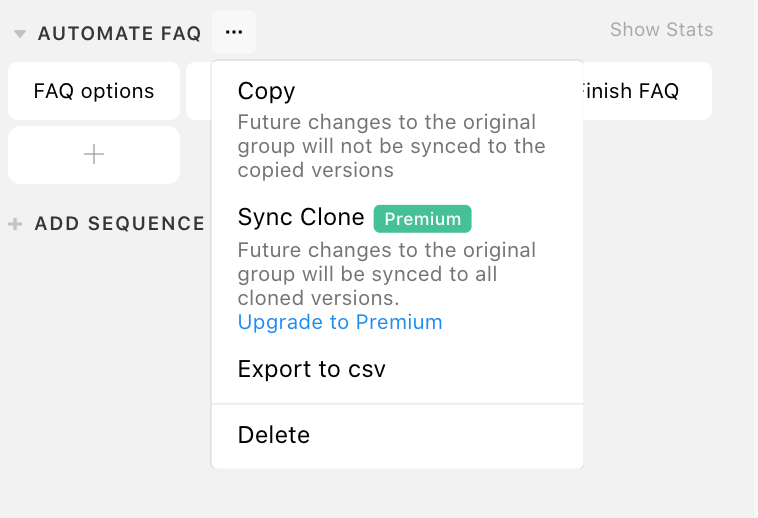Select Delete from the group menu
758x518 pixels.
click(x=274, y=435)
